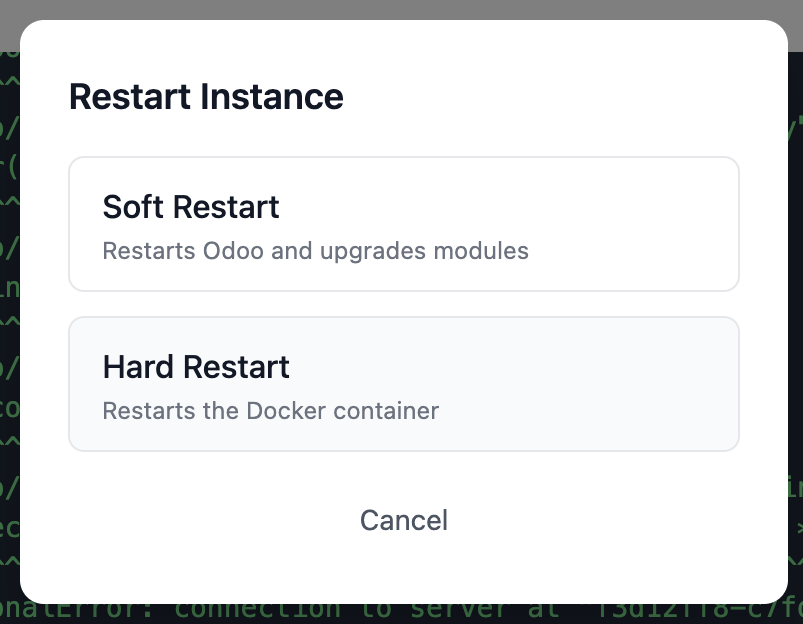Restart Odoo and upgrade modules
The image size is (803, 624).
(403, 224)
